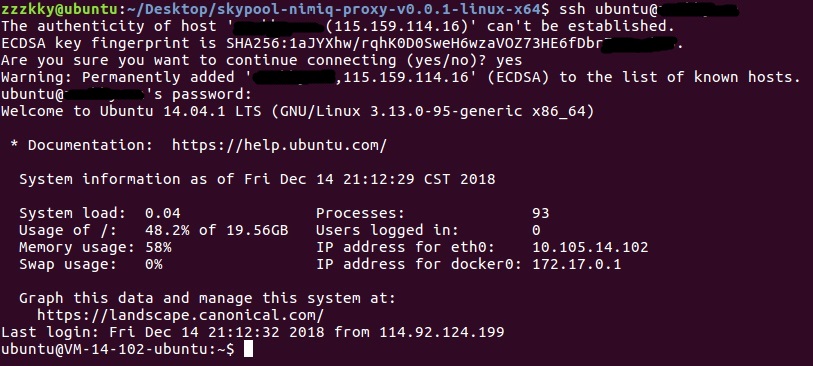Image resolution: width=813 pixels, height=366 pixels.
Task: Click the SHA256 ECDSA key fingerprint text
Action: click(x=452, y=44)
